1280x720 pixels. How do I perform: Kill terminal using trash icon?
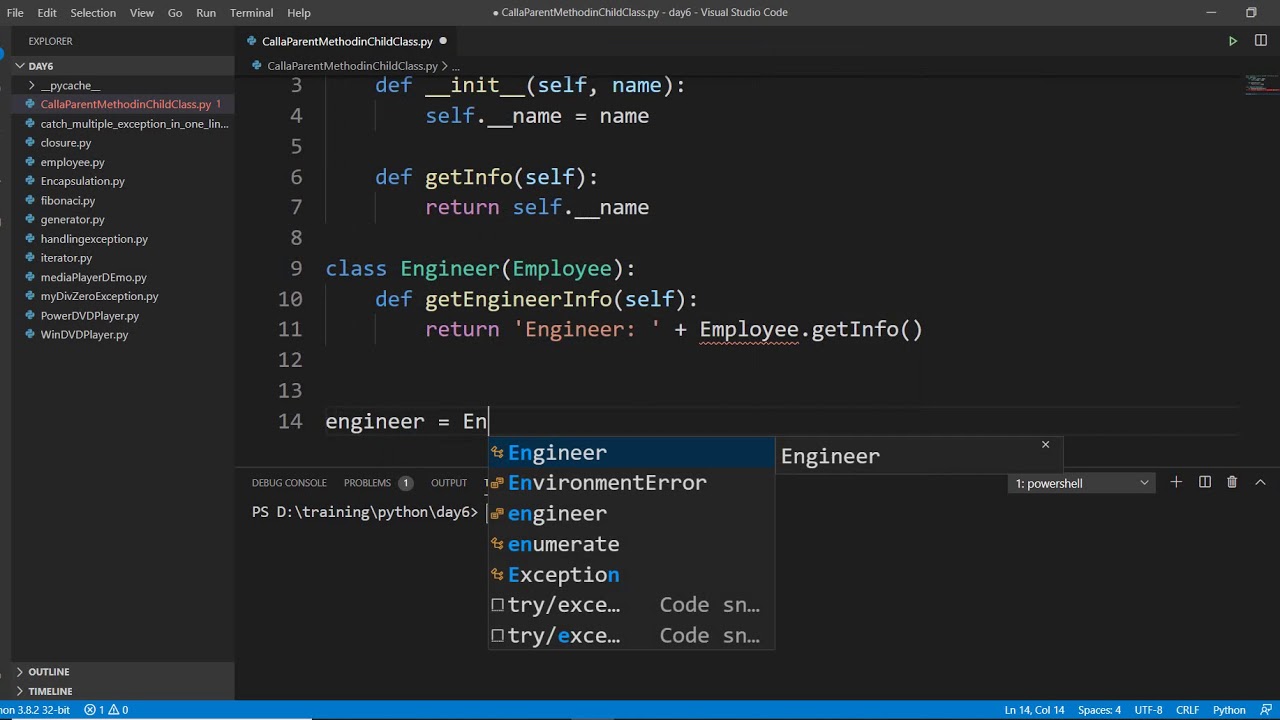coord(1232,482)
